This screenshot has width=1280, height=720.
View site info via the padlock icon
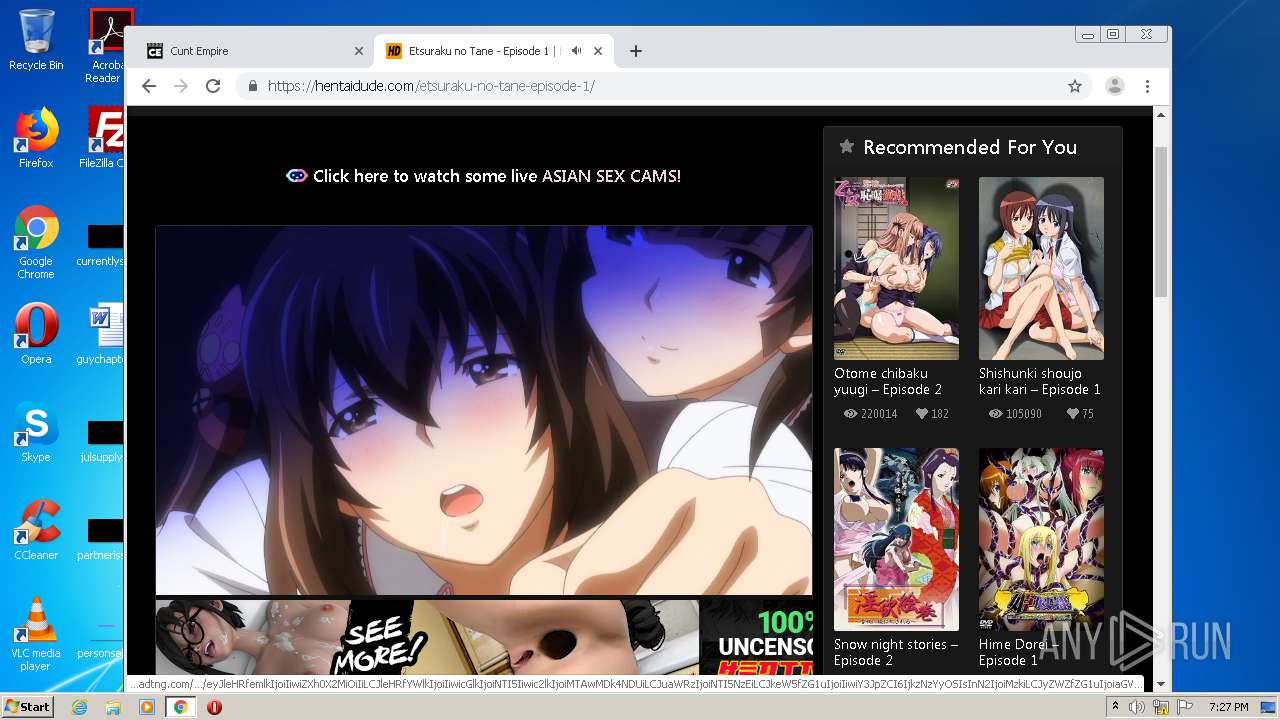pyautogui.click(x=253, y=86)
